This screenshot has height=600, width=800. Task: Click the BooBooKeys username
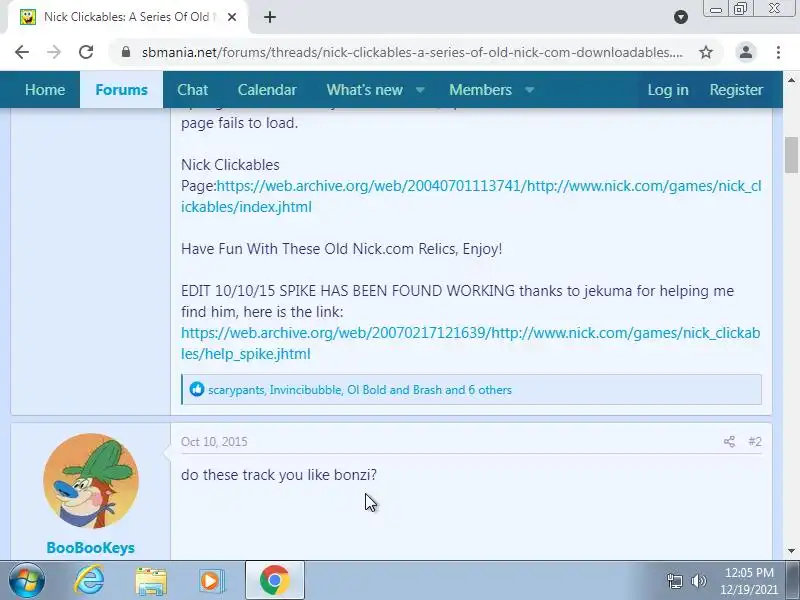click(91, 547)
